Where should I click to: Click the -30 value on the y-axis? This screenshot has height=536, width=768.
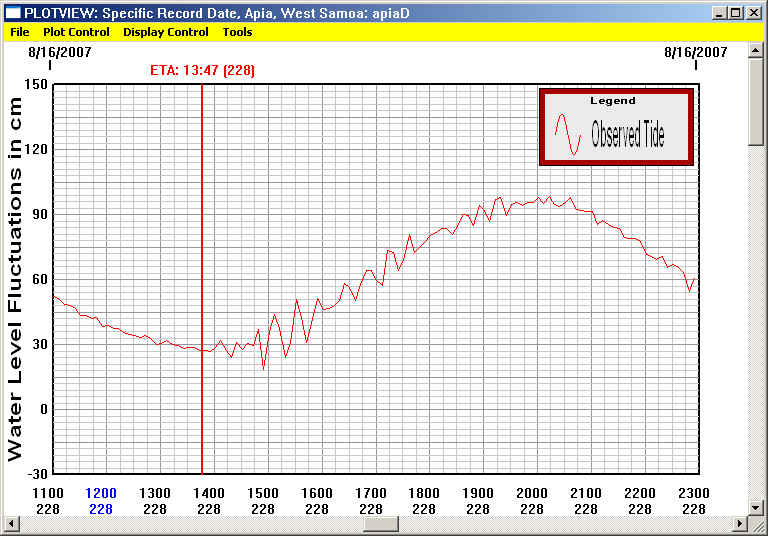click(x=36, y=474)
